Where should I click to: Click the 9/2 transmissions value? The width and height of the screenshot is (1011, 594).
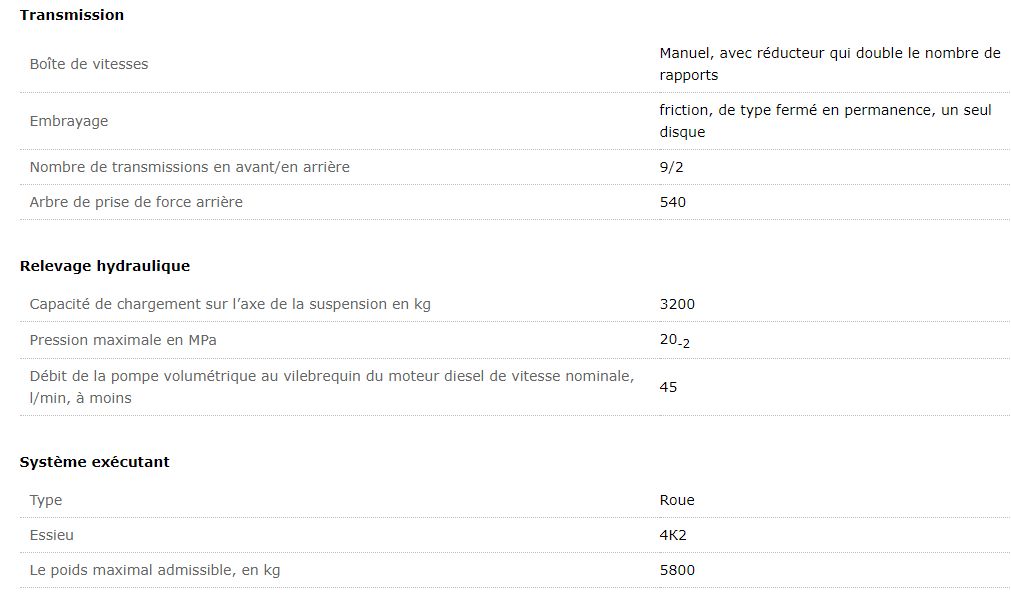[x=672, y=167]
